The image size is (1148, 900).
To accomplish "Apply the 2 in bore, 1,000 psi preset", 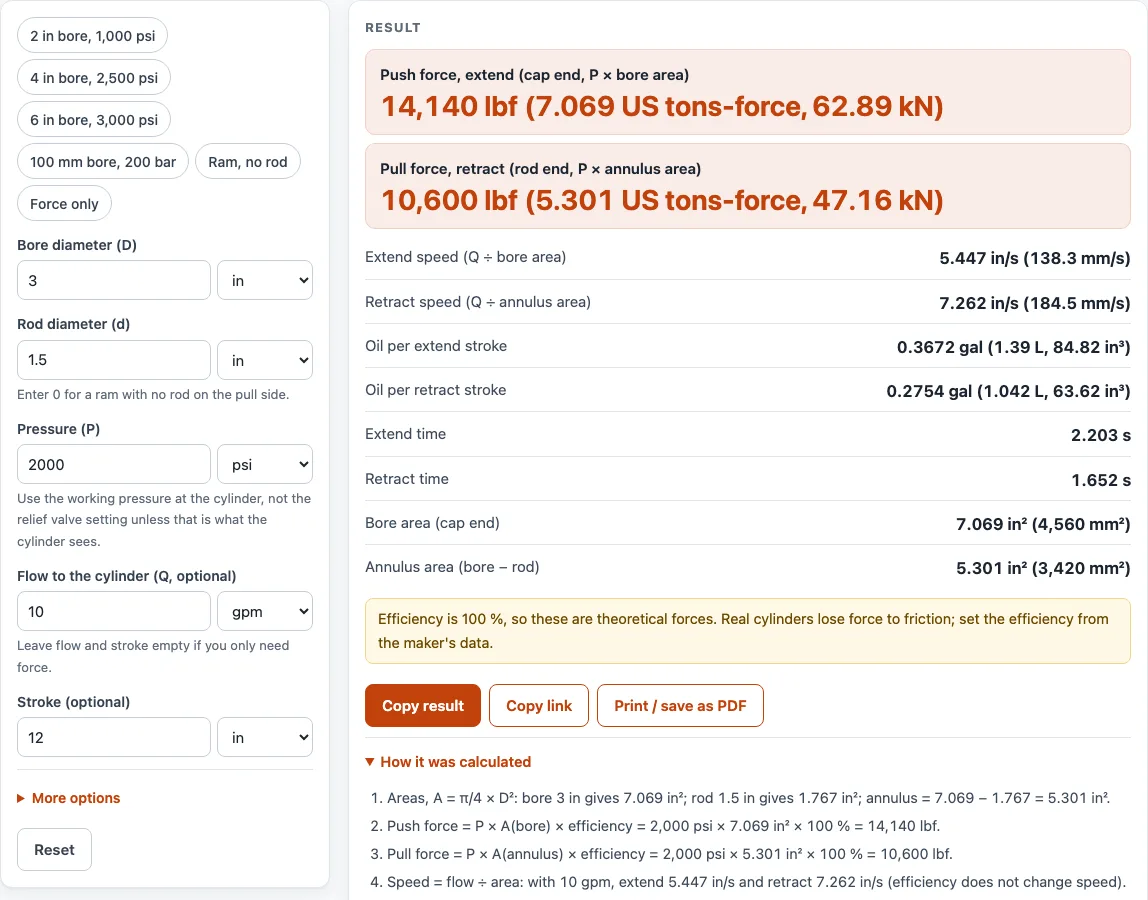I will click(x=92, y=36).
